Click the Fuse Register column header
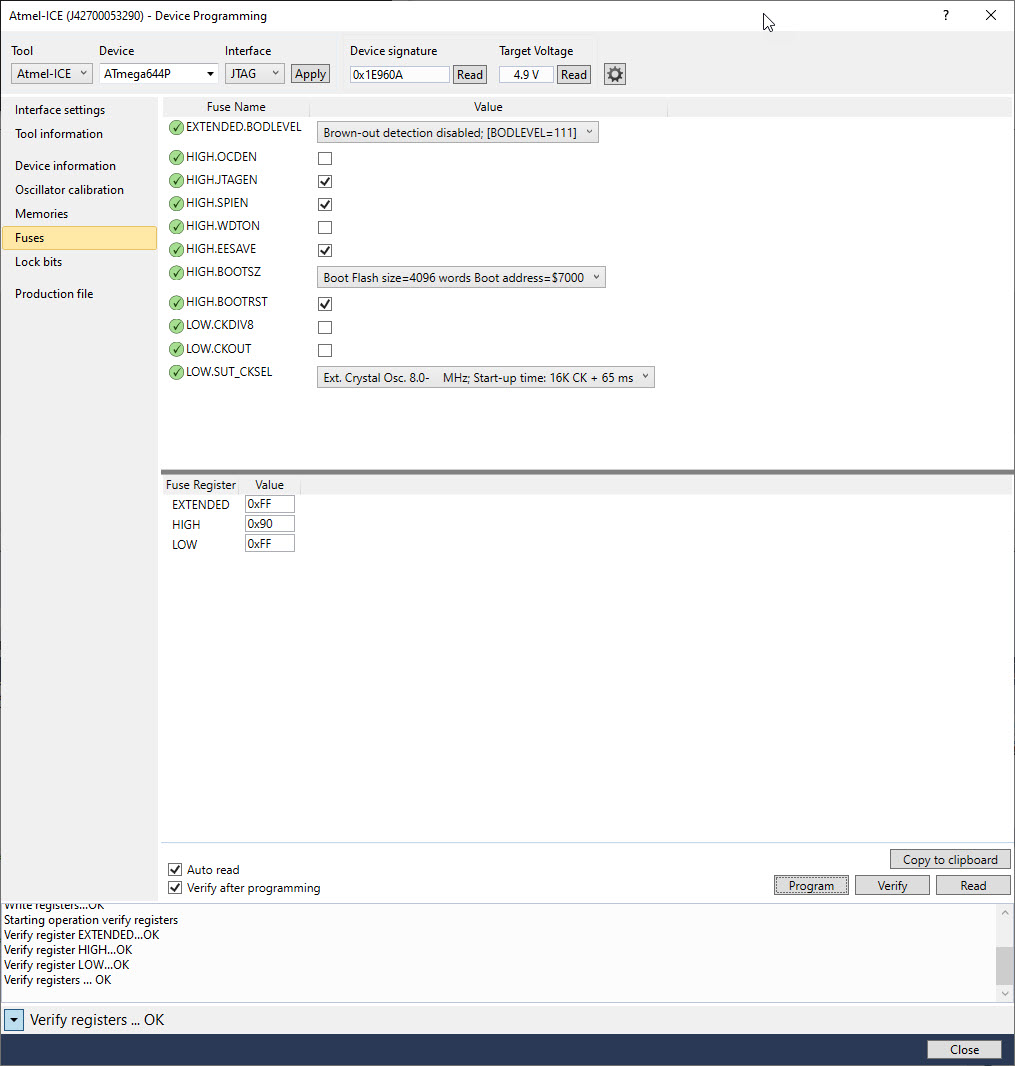1015x1066 pixels. point(201,485)
